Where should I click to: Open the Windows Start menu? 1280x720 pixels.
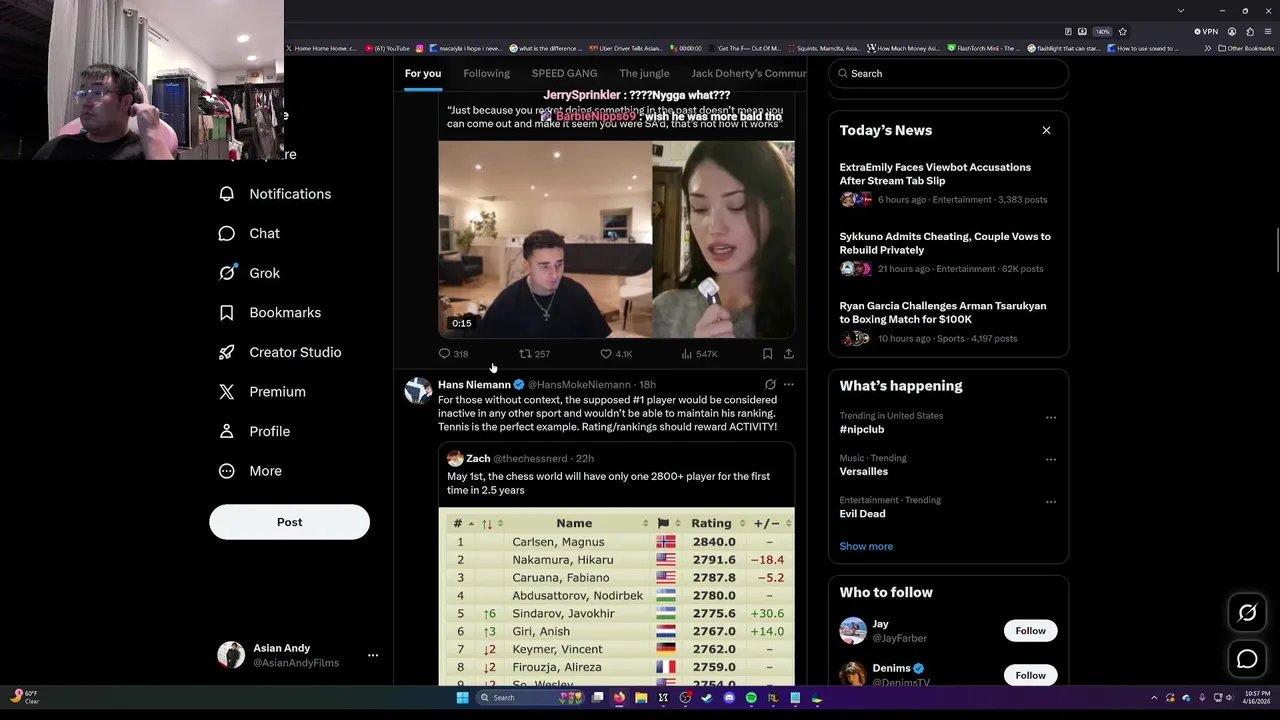click(462, 698)
